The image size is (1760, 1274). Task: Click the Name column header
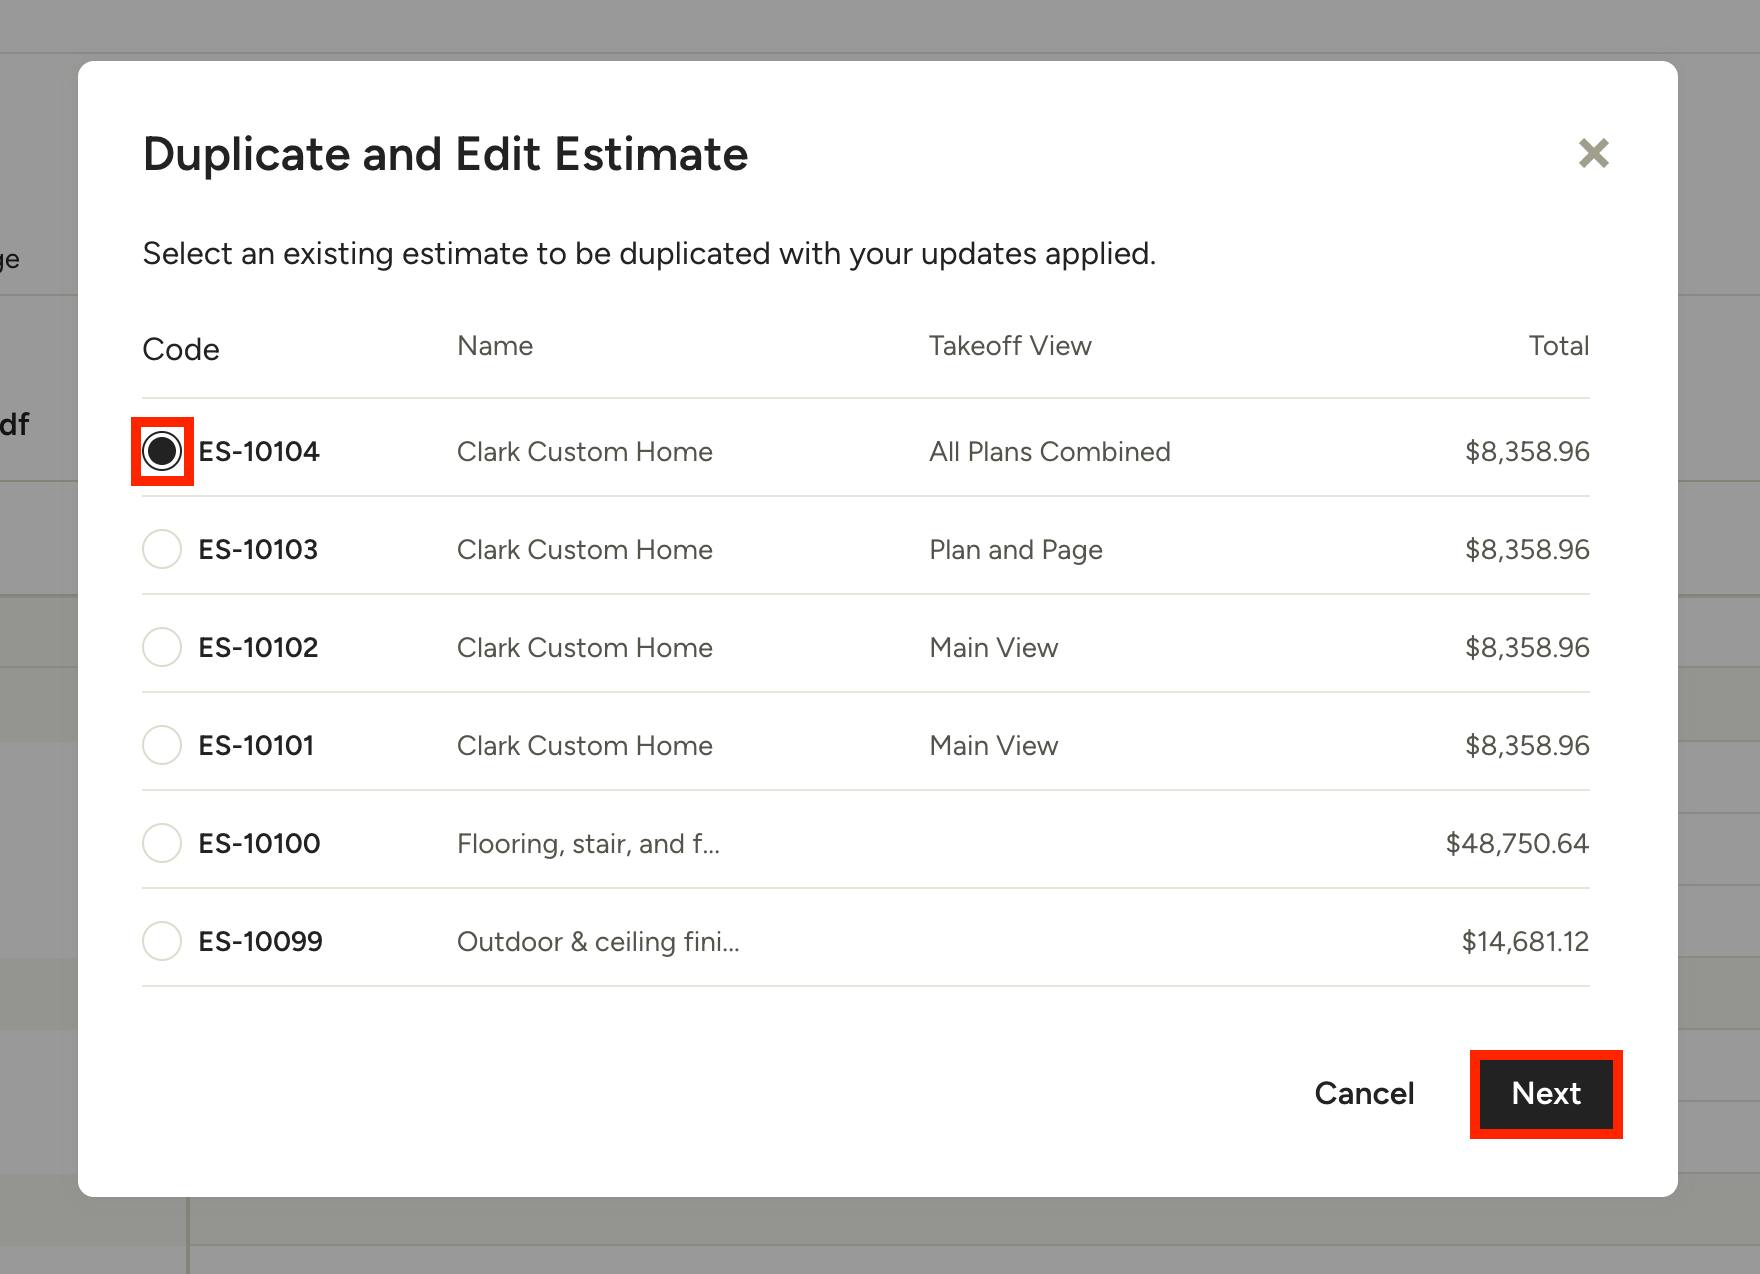[x=495, y=346]
